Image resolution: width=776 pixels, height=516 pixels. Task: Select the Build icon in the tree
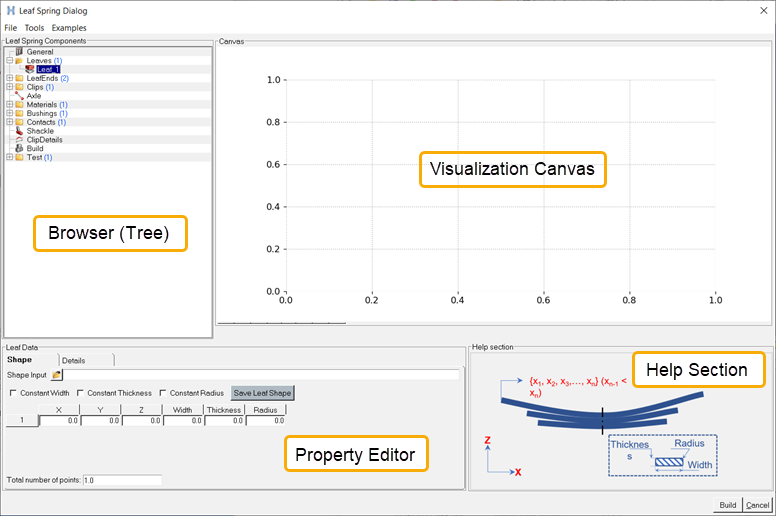[19, 149]
